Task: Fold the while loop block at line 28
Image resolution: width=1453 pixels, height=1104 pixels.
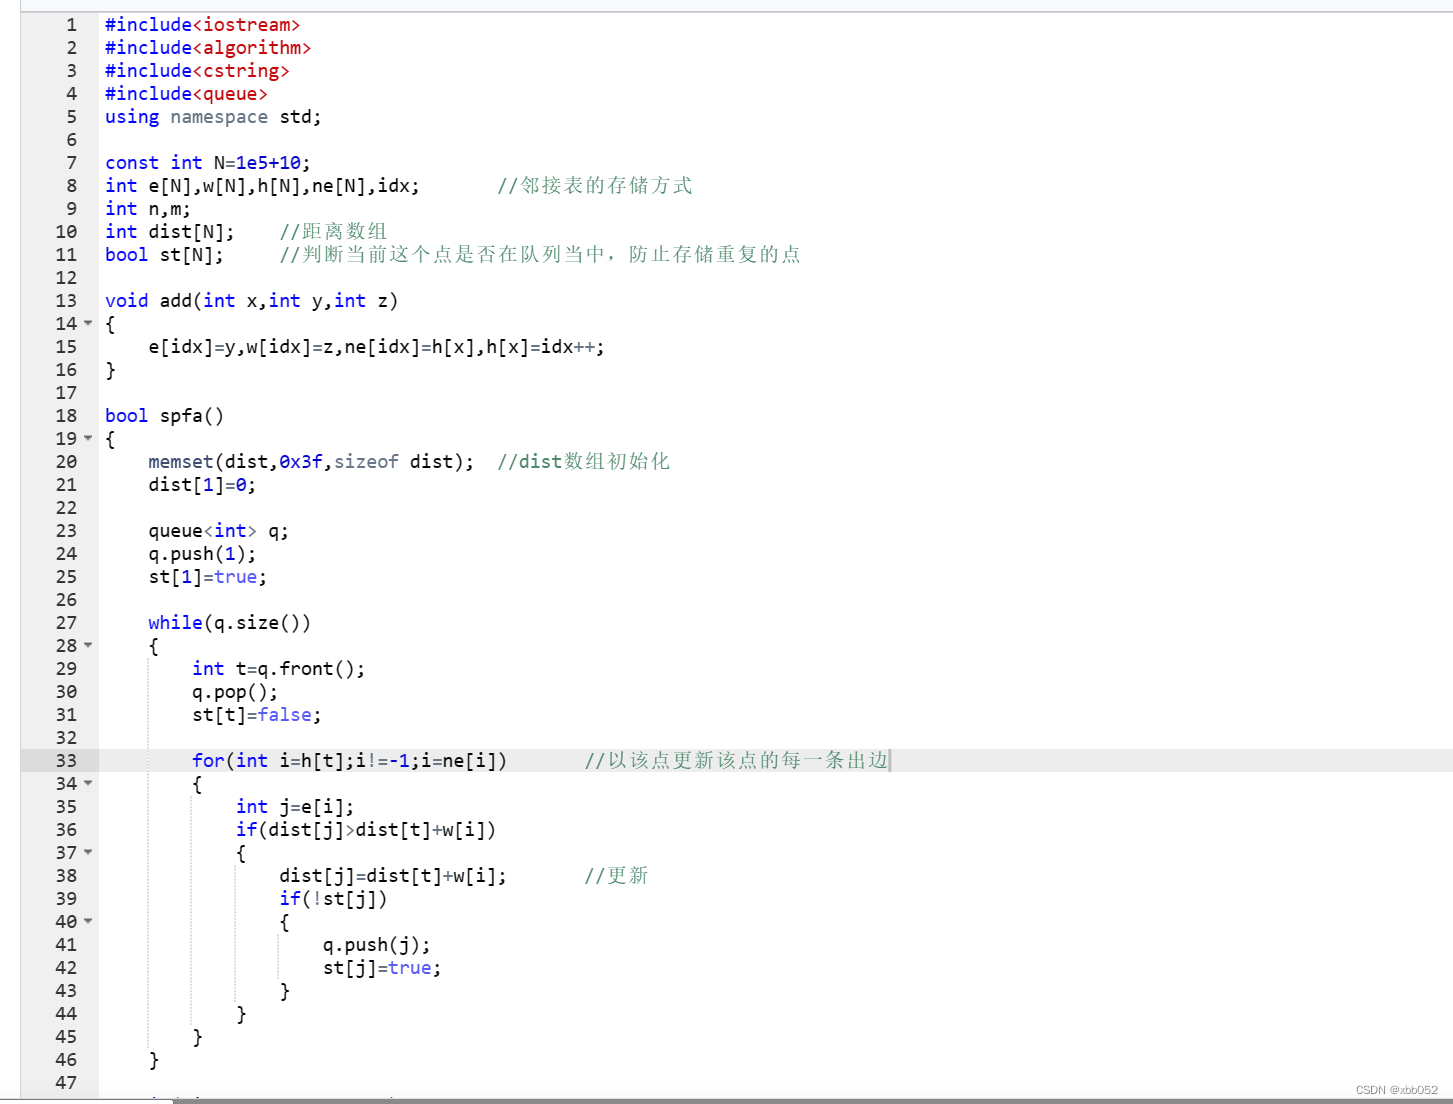Action: (88, 645)
